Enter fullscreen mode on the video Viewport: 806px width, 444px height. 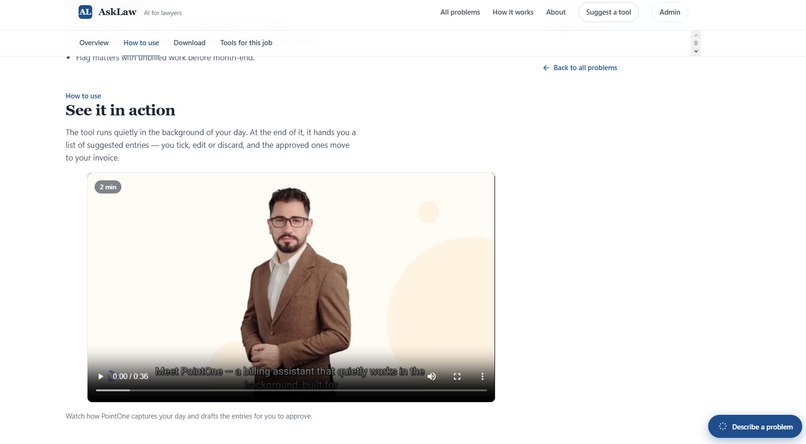coord(457,376)
